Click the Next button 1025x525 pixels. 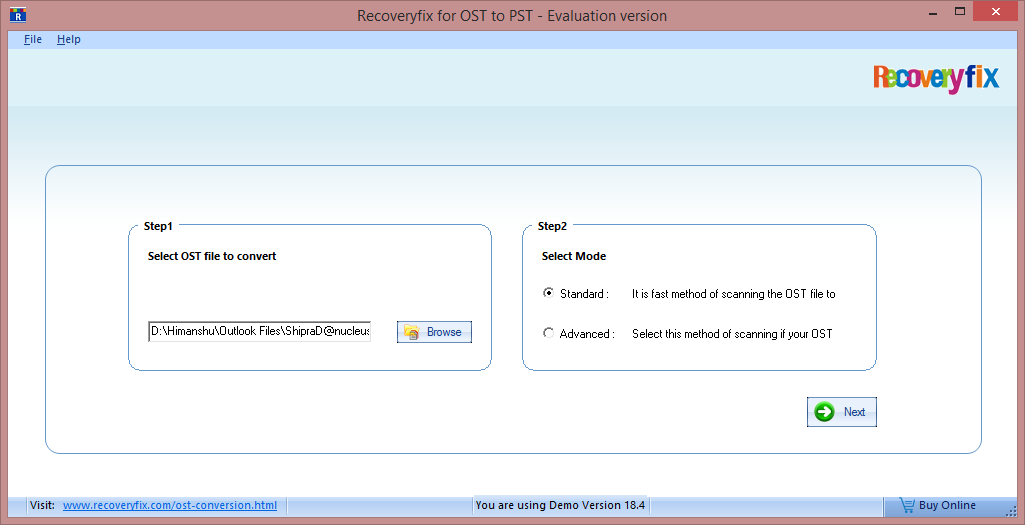(841, 412)
